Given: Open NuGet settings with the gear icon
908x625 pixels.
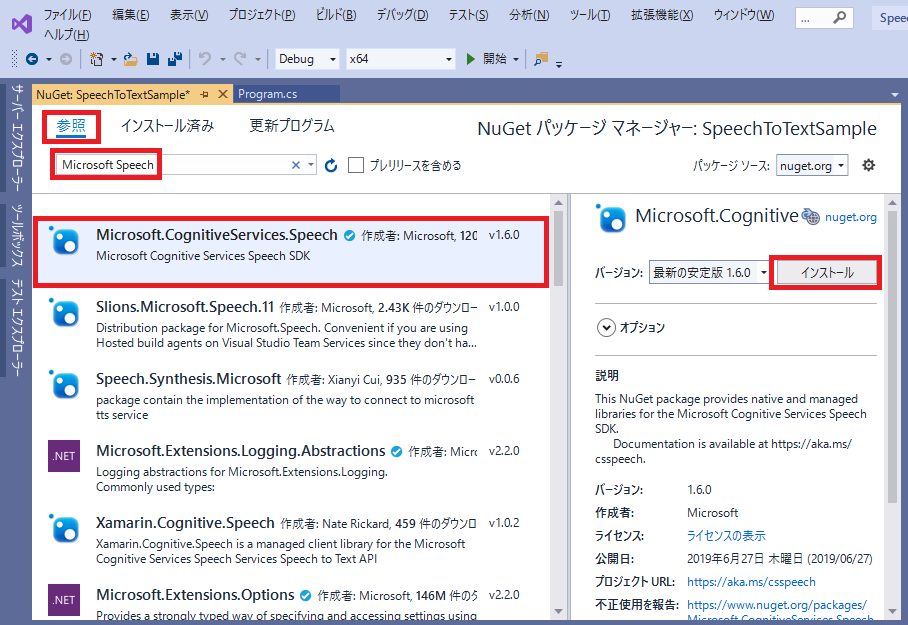Looking at the screenshot, I should pos(868,166).
